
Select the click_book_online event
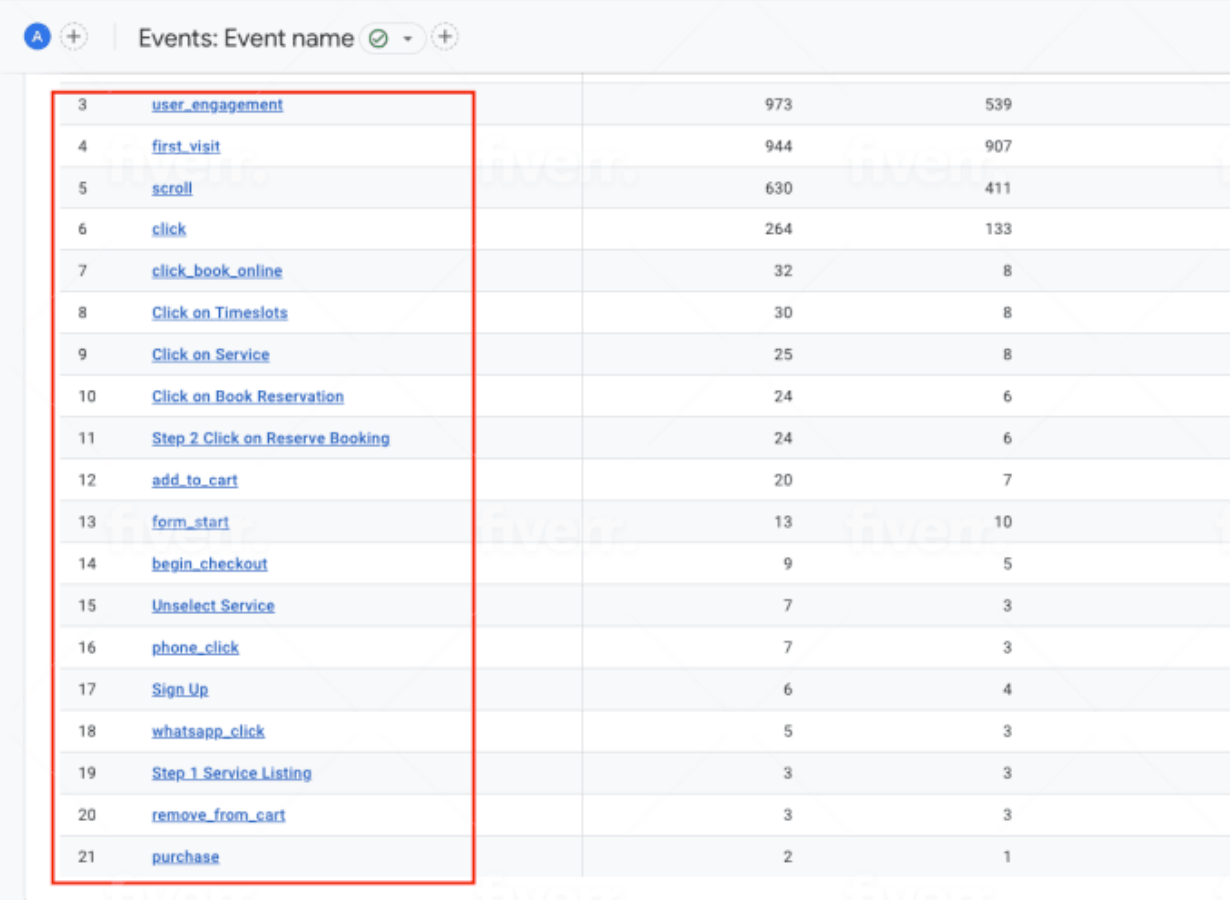click(x=217, y=271)
